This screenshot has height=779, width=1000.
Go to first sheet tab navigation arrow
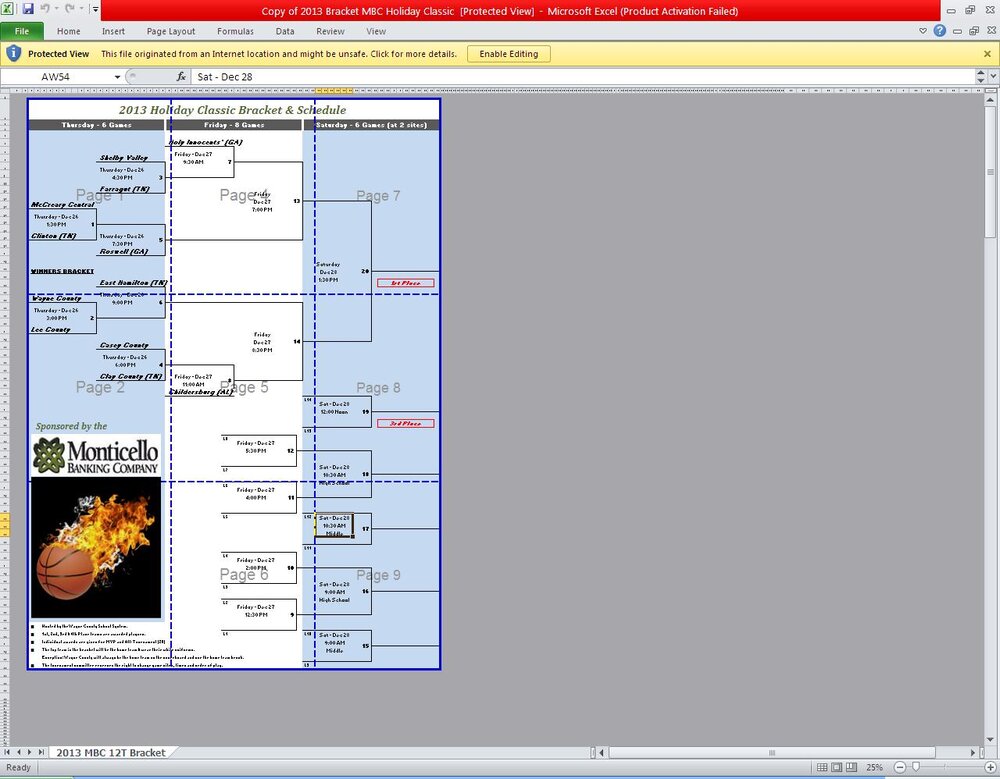[x=8, y=752]
